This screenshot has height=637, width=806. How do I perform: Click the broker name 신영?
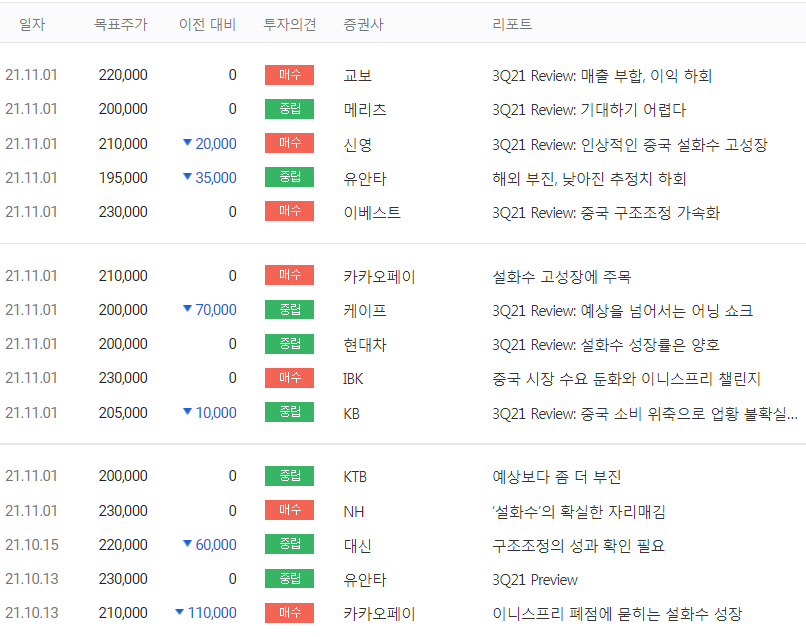click(357, 144)
